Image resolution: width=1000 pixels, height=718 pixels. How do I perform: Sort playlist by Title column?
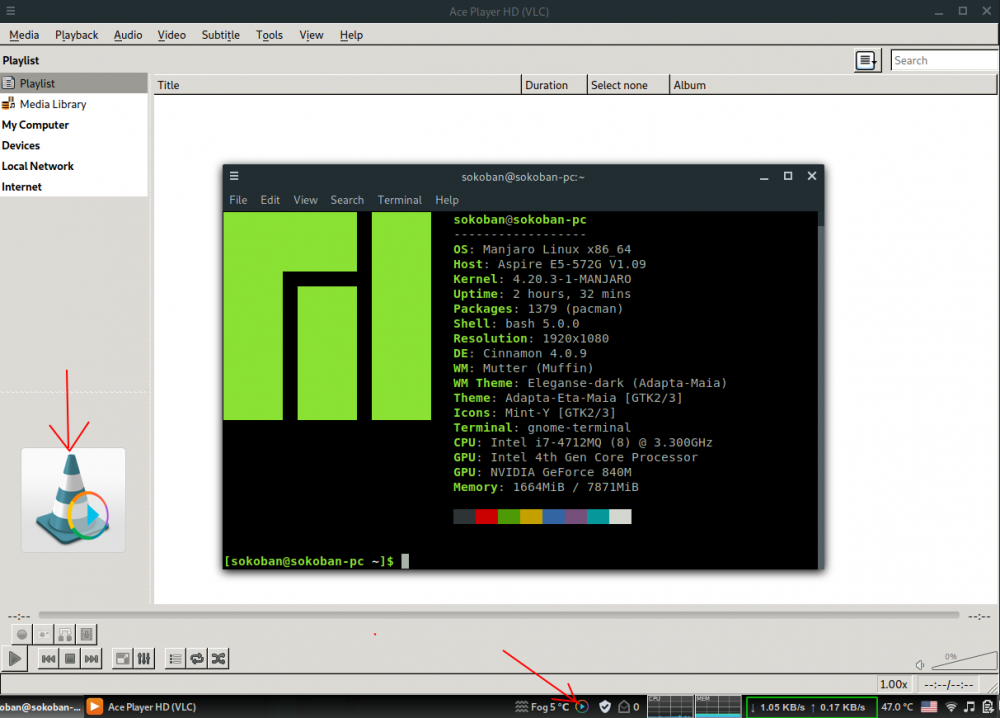(x=337, y=85)
